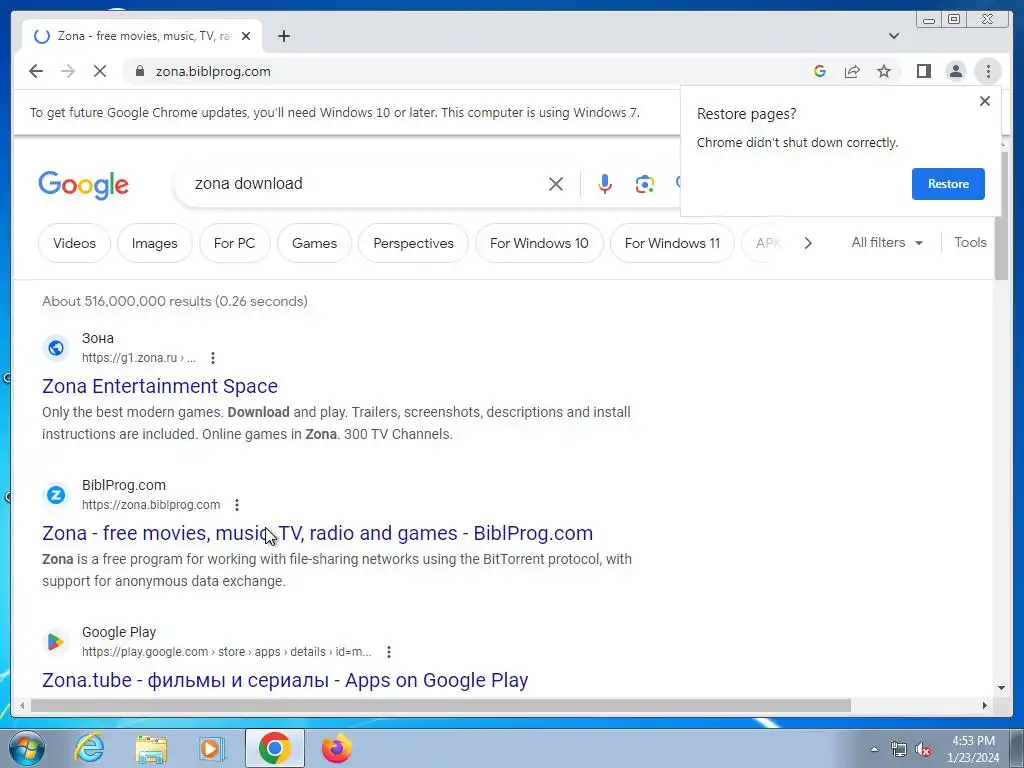The image size is (1024, 768).
Task: Open the Windows Start menu
Action: tap(26, 748)
